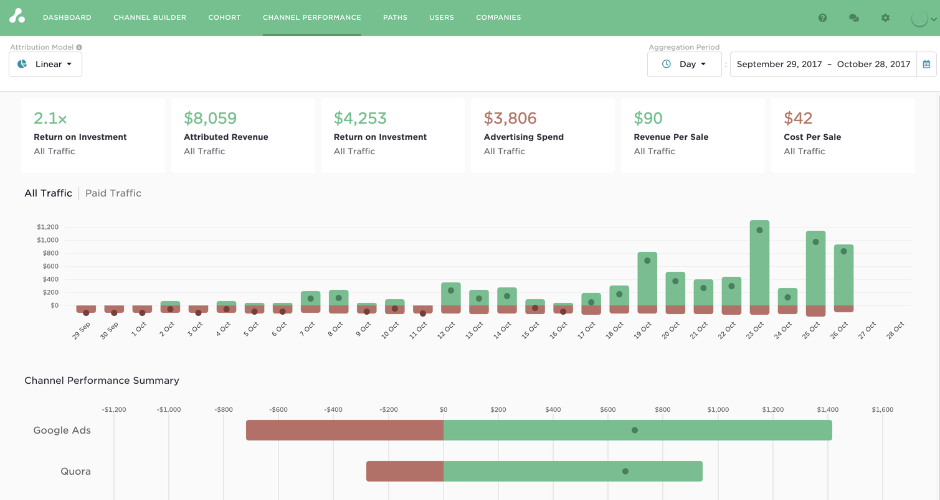Open the settings gear icon
The height and width of the screenshot is (500, 940).
(885, 18)
